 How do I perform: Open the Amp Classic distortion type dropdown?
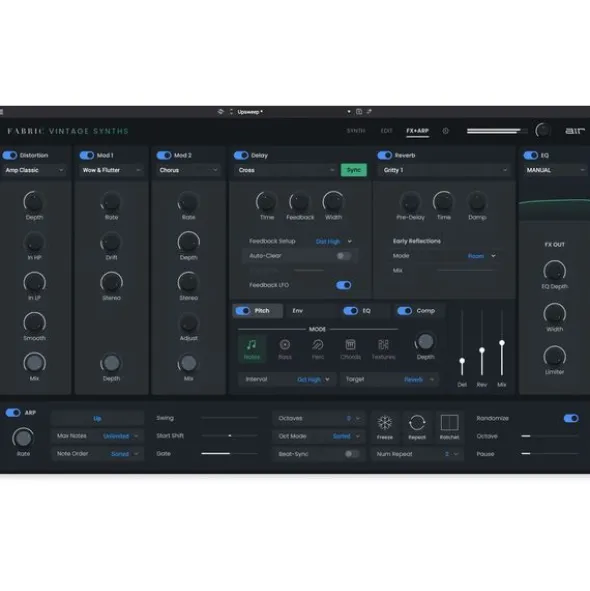(x=34, y=170)
